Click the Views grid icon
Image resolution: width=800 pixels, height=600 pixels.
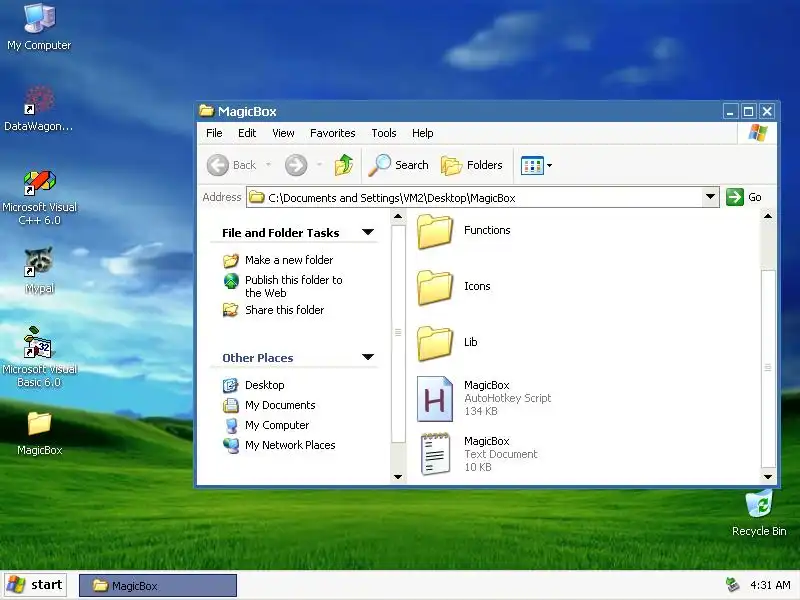[532, 166]
